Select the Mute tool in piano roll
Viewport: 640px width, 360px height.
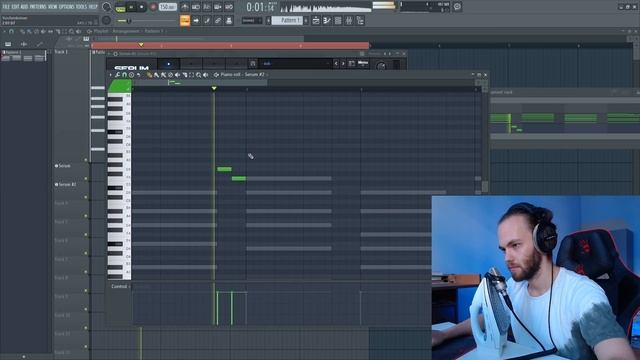click(x=177, y=75)
